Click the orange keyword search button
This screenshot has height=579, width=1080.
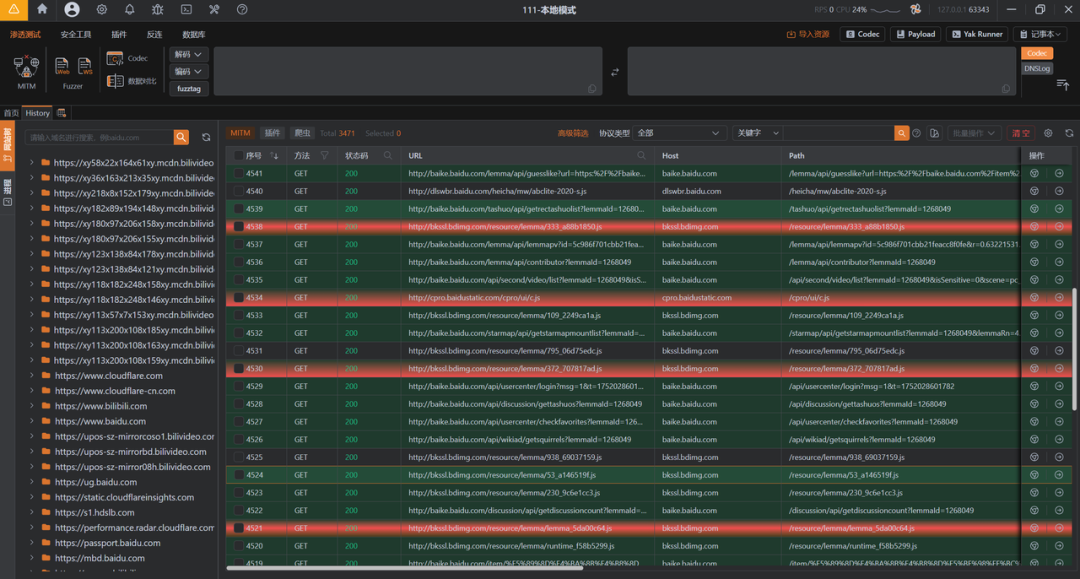click(901, 133)
